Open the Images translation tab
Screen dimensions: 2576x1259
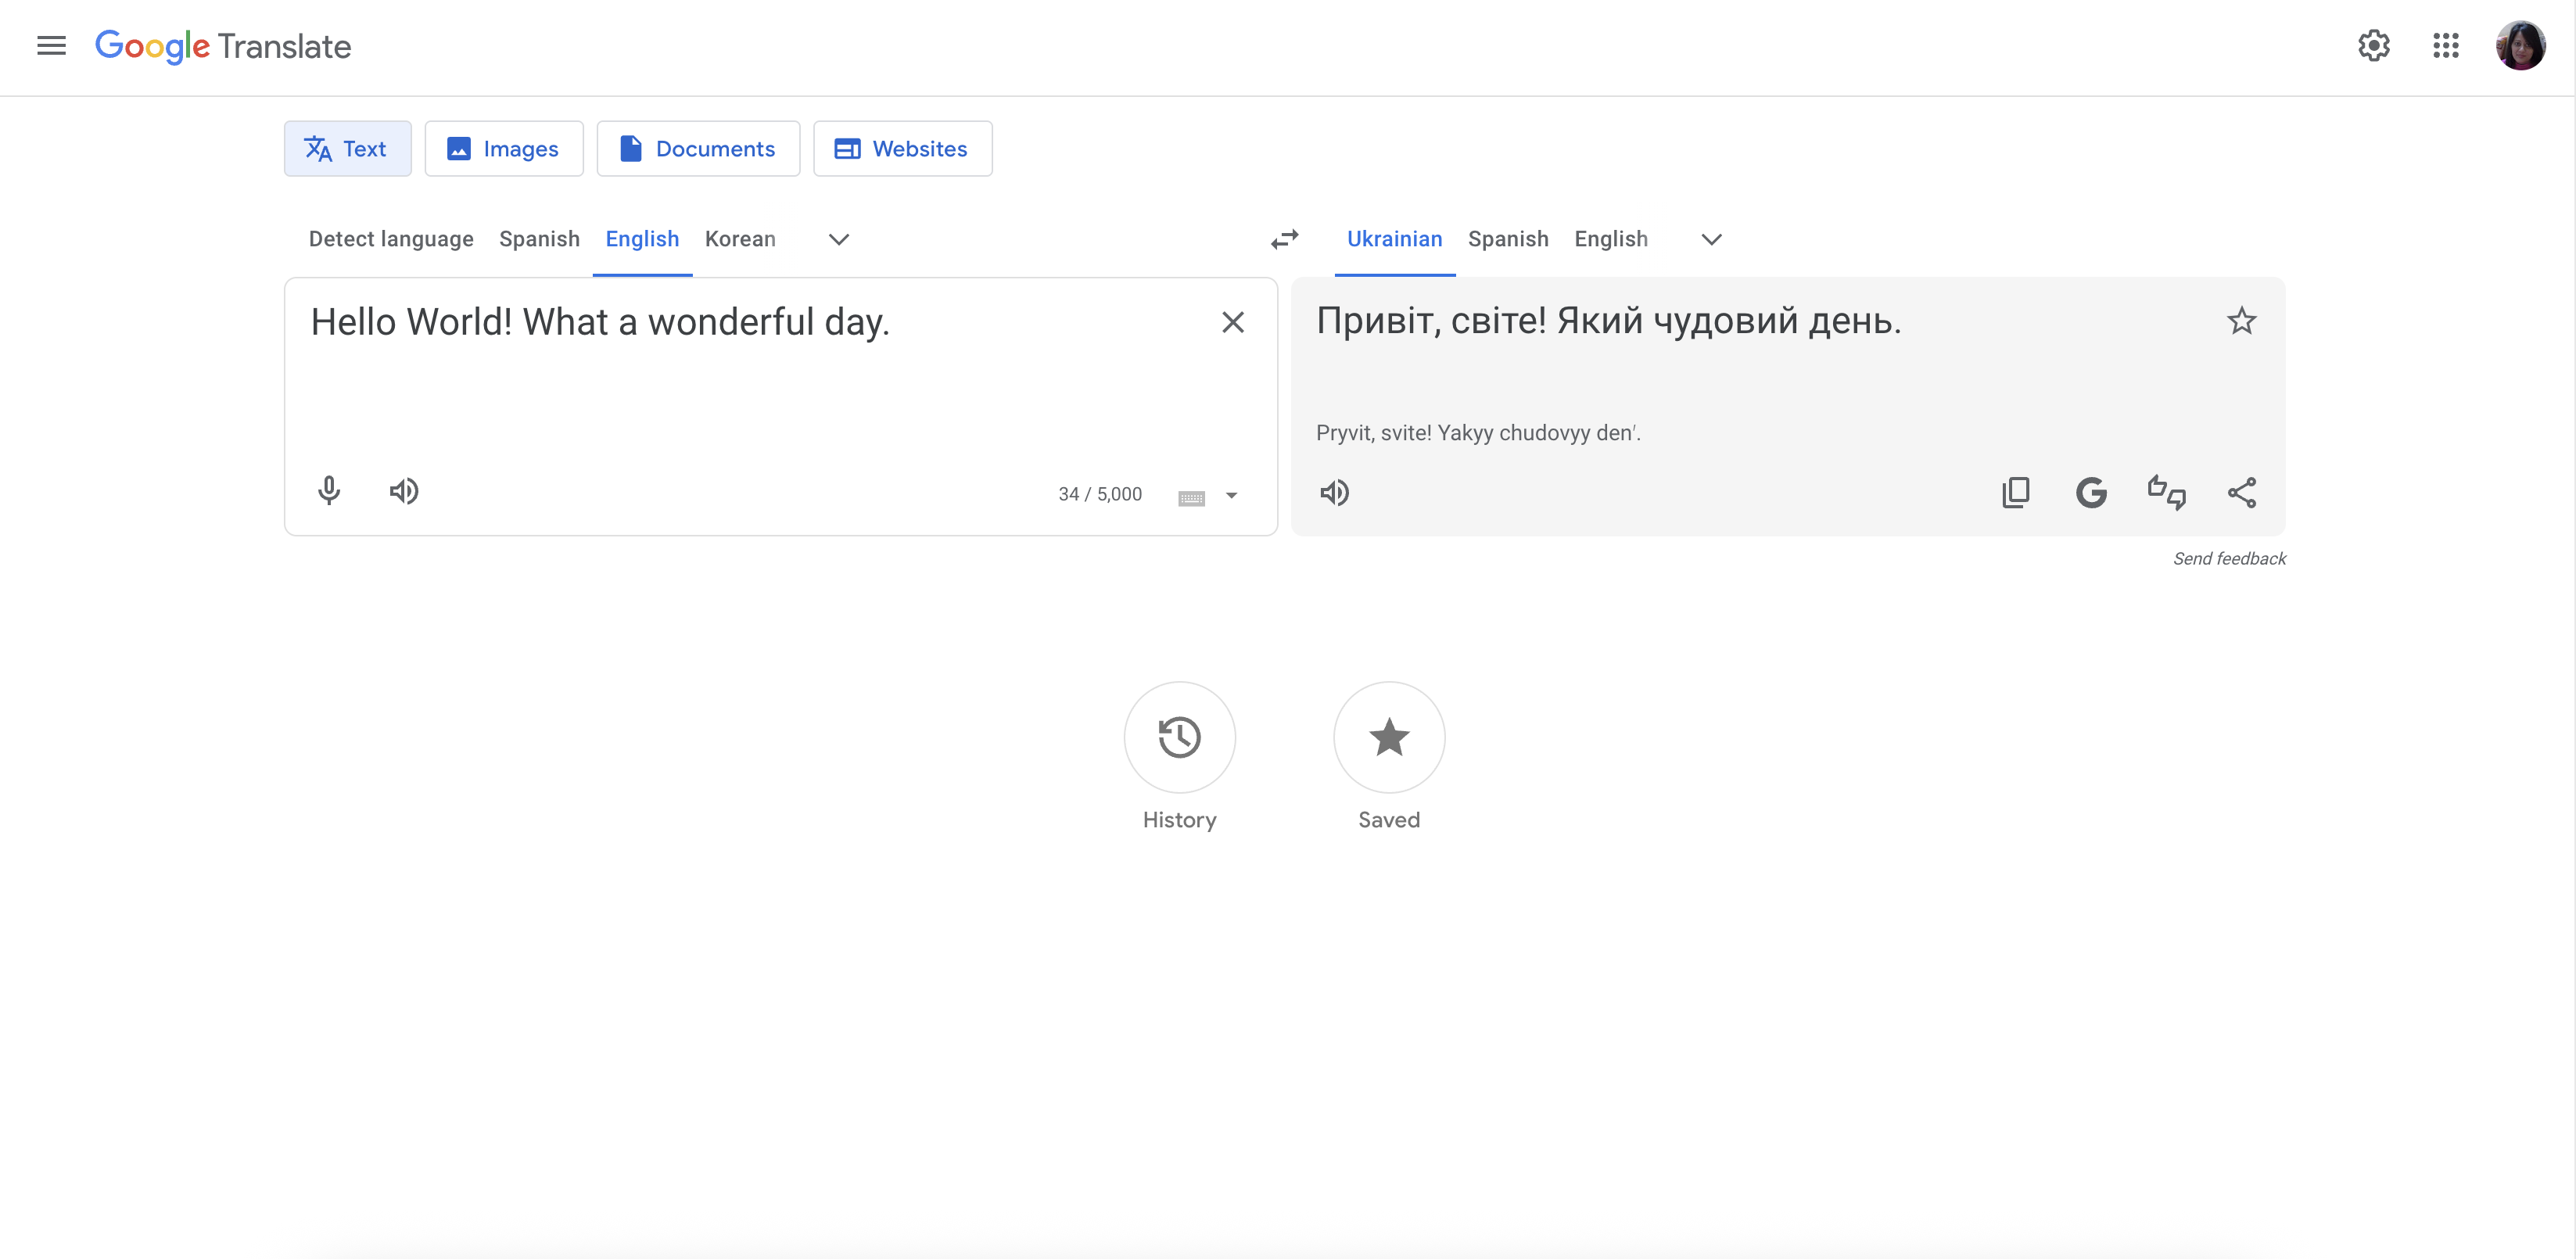pos(504,148)
